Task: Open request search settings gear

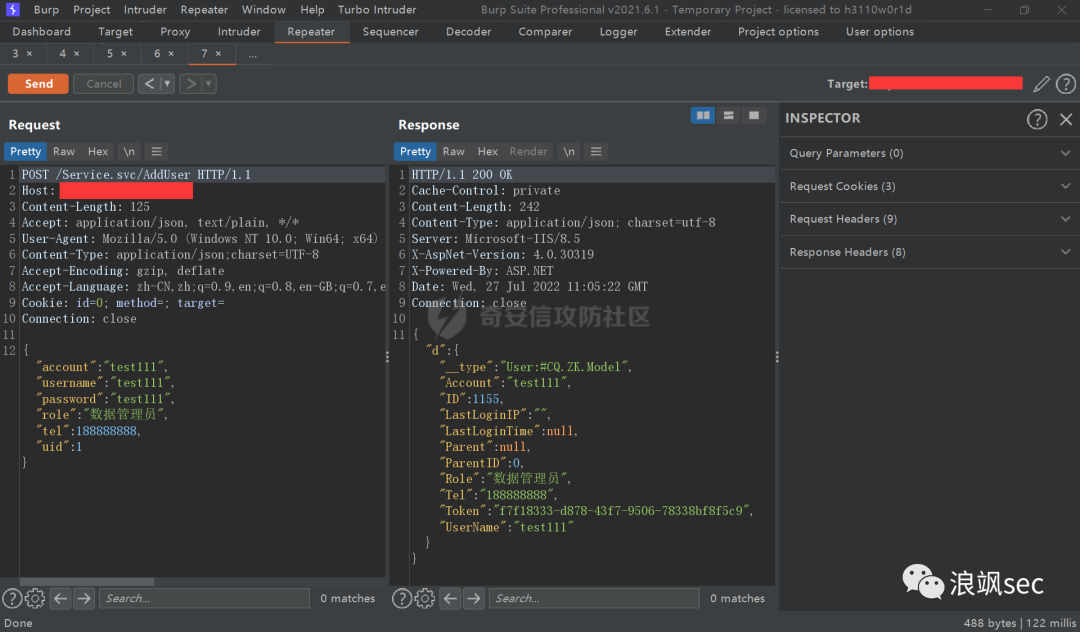Action: 35,598
